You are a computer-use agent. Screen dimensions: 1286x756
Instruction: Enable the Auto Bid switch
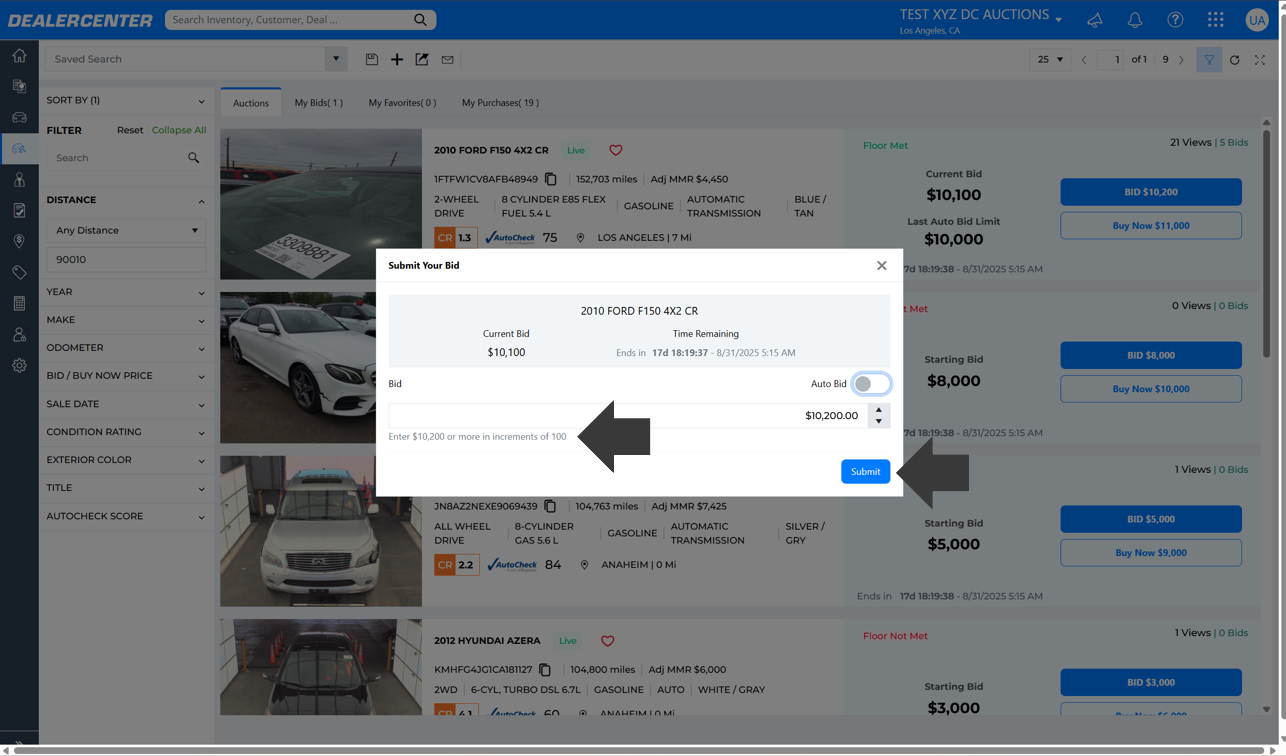tap(871, 384)
